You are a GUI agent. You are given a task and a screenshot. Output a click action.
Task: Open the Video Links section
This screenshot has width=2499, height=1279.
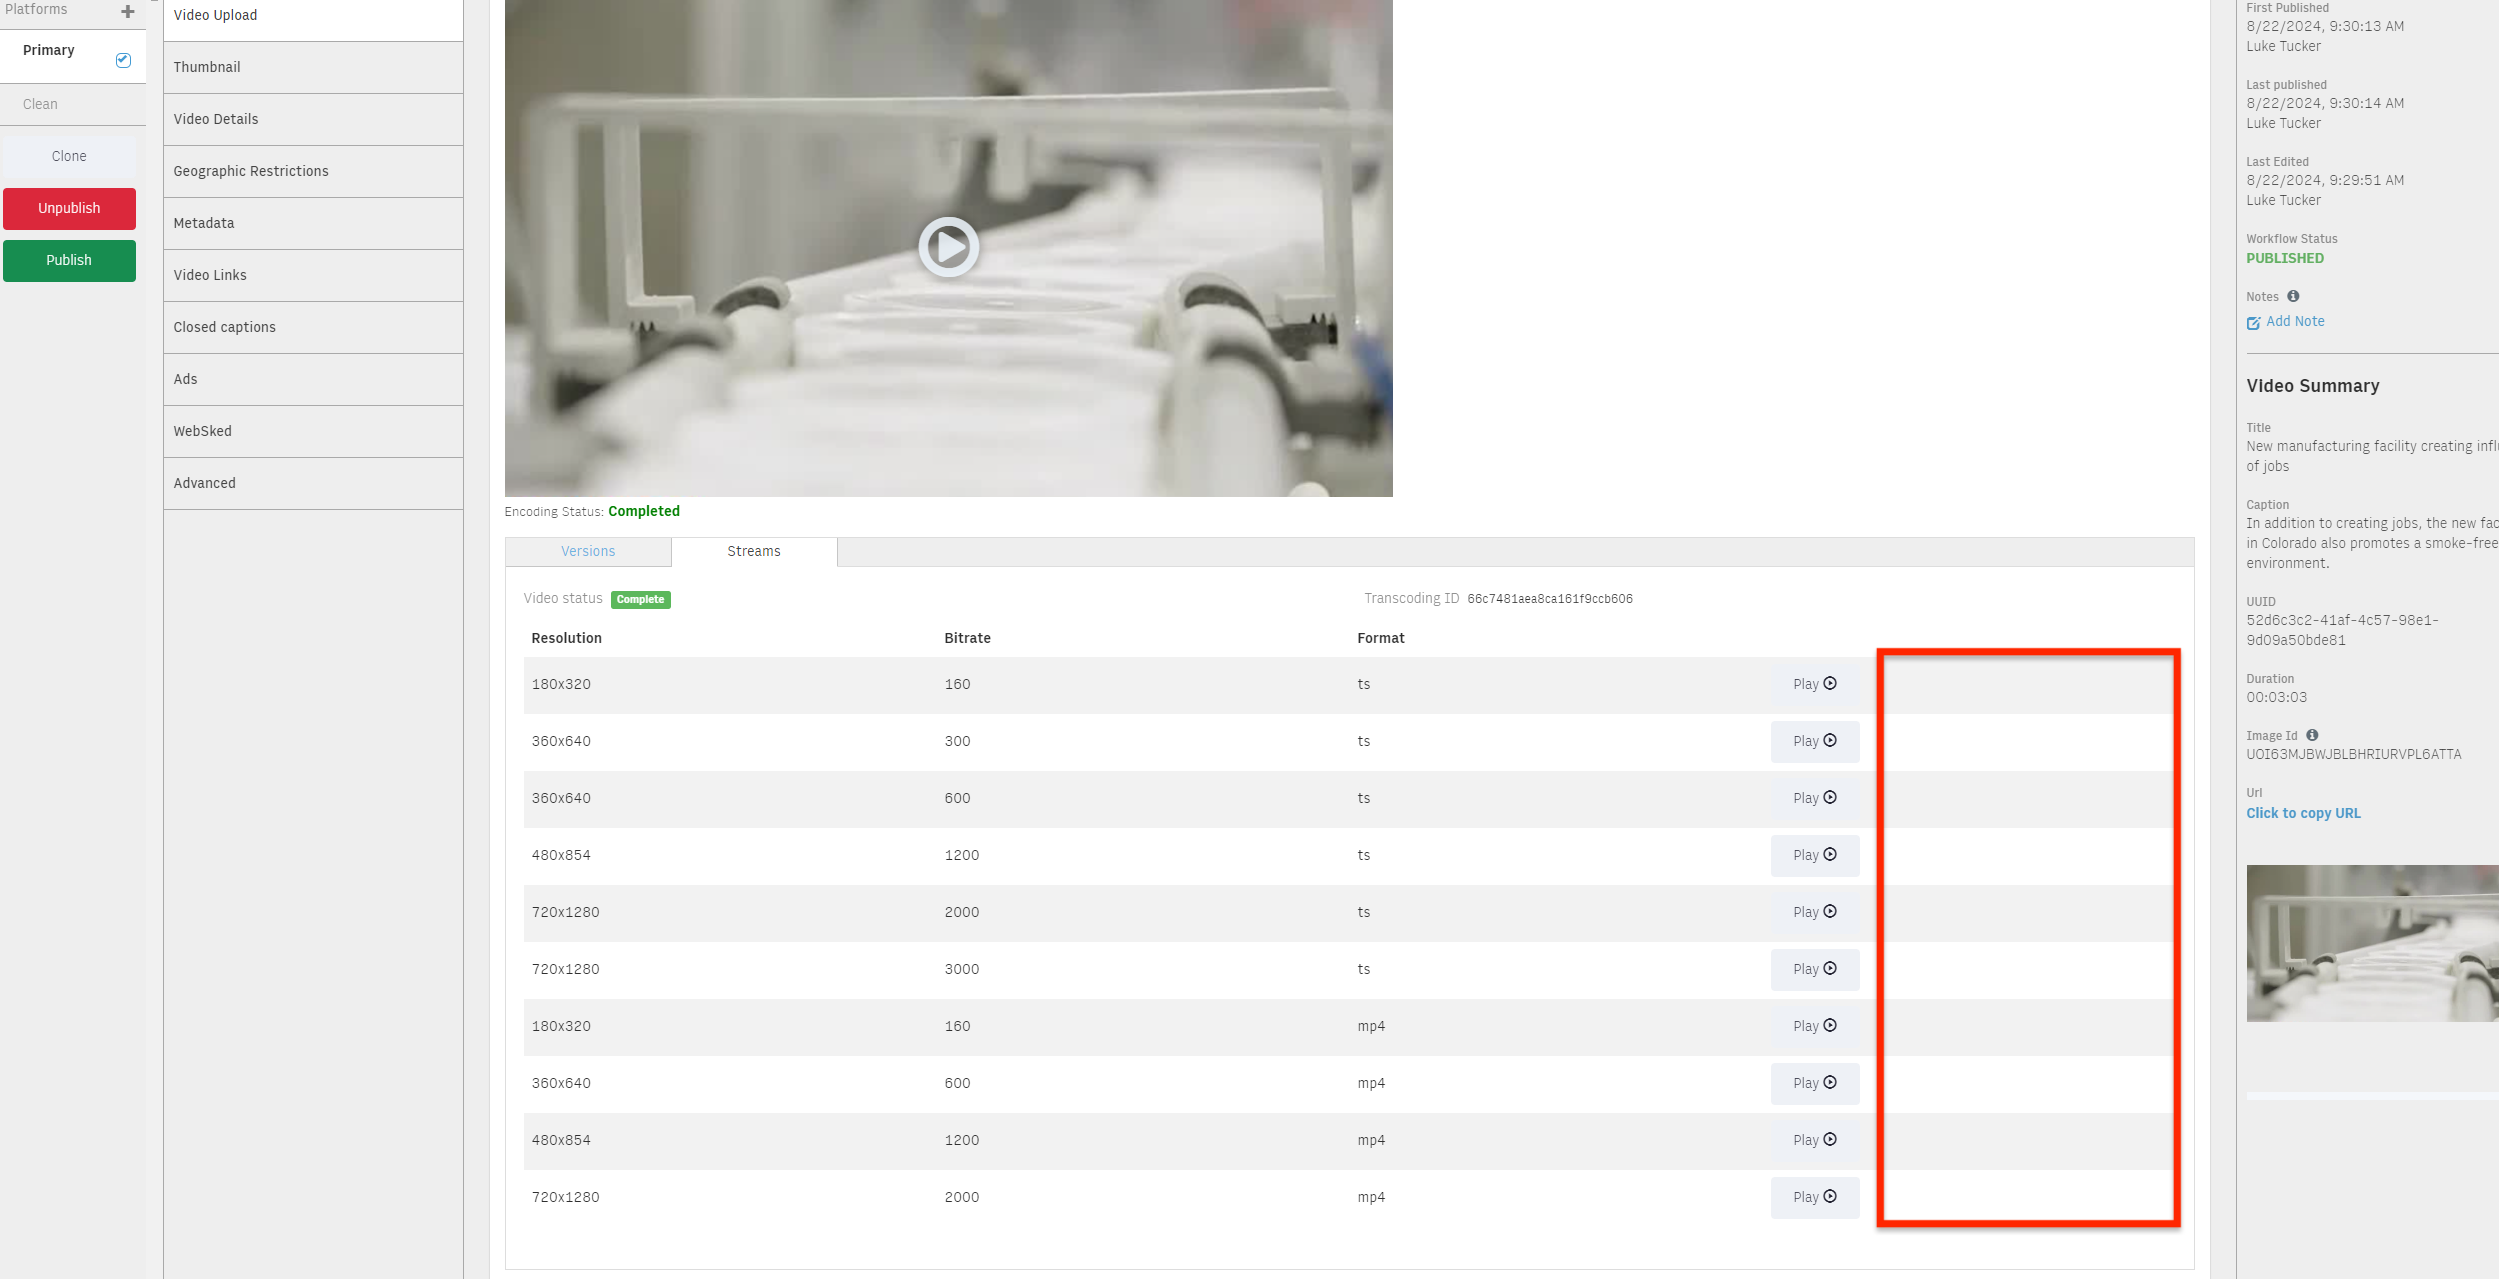tap(313, 275)
